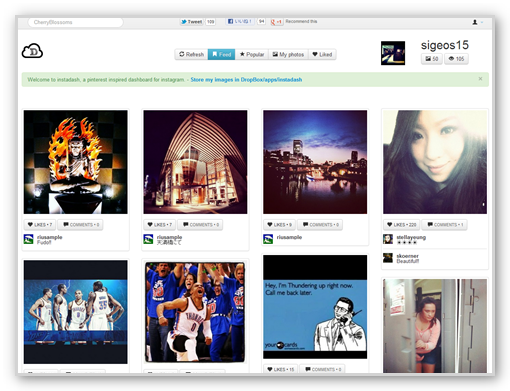Screen dimensions: 510x391
Task: Click riusample avatar under night city photo
Action: click(x=268, y=239)
